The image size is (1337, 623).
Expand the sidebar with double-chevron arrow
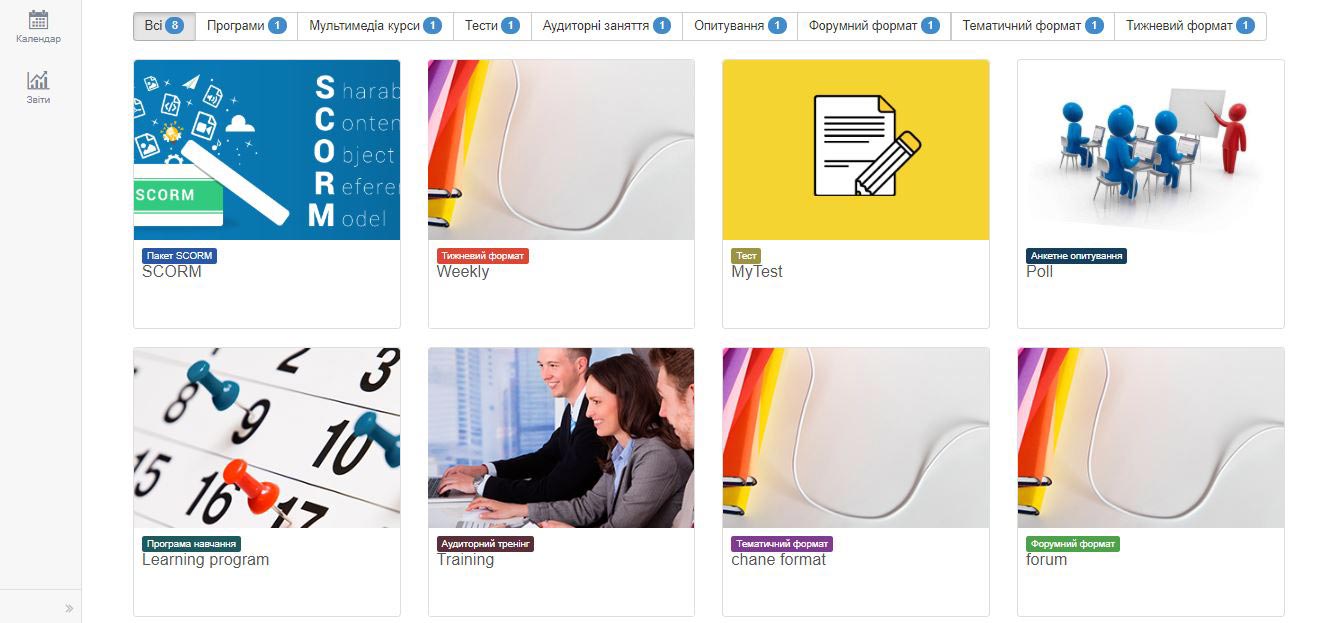[x=69, y=608]
